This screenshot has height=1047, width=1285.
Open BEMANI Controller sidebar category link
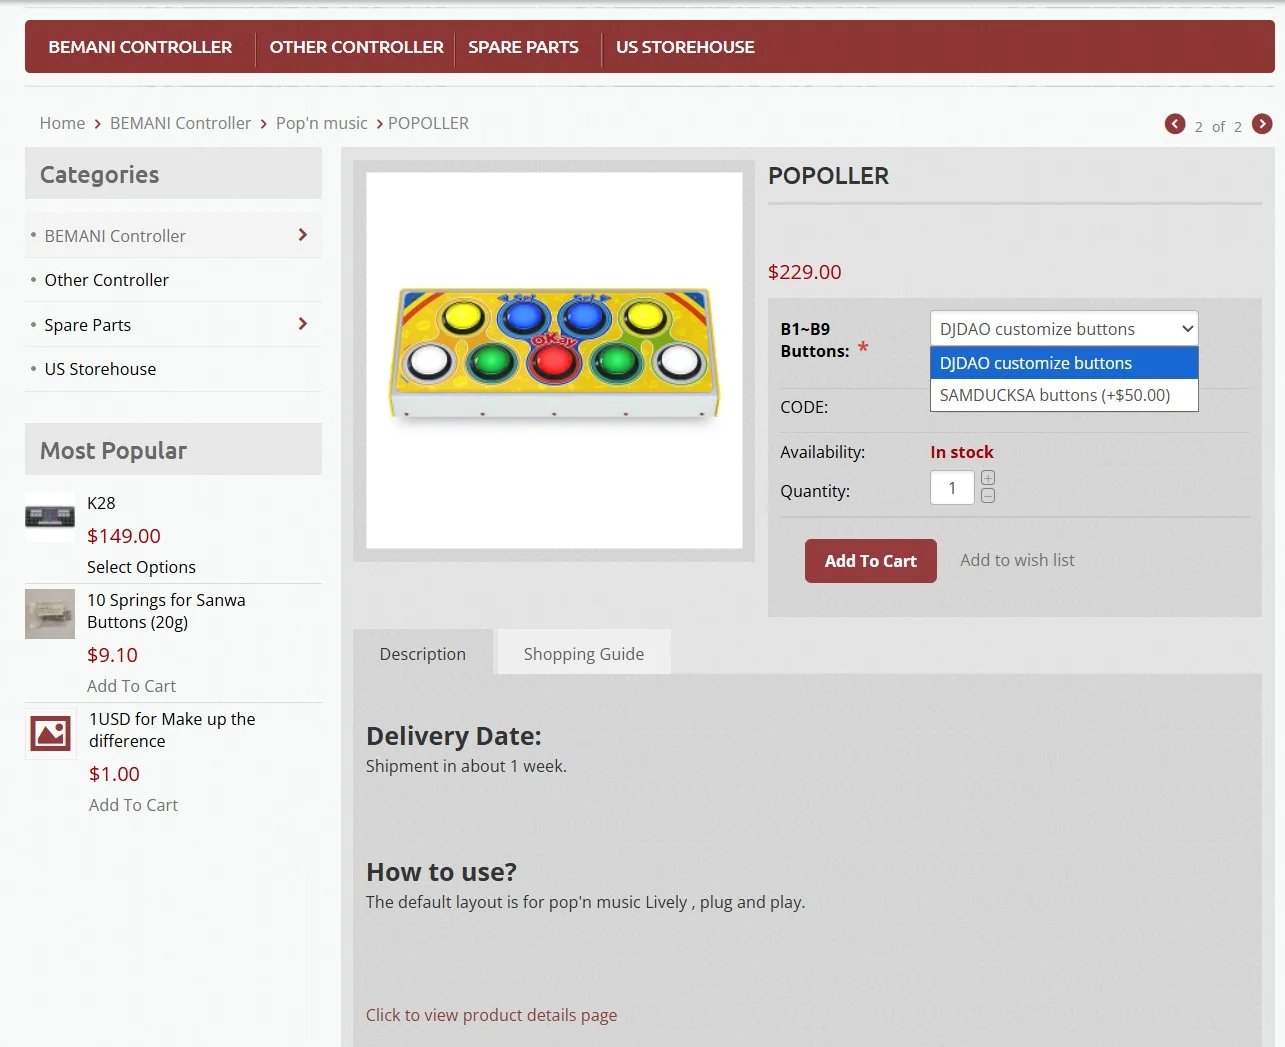point(115,236)
